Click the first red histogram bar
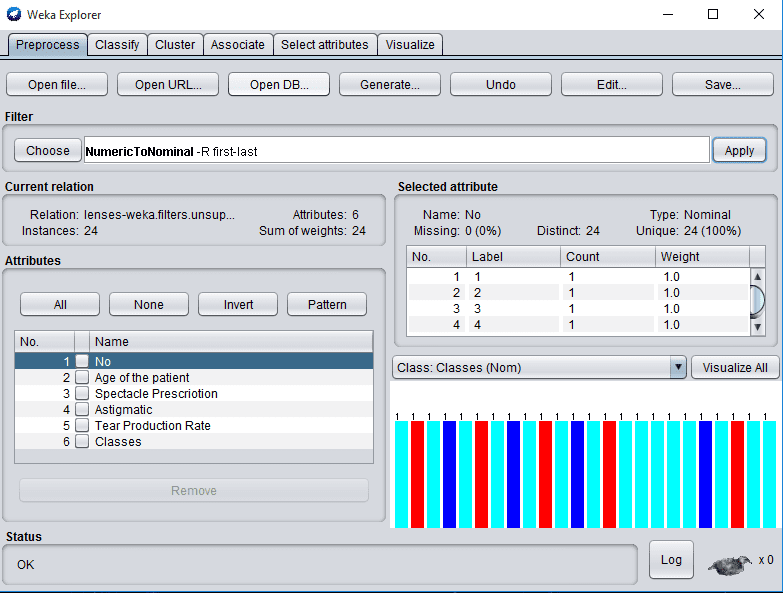 tap(417, 474)
